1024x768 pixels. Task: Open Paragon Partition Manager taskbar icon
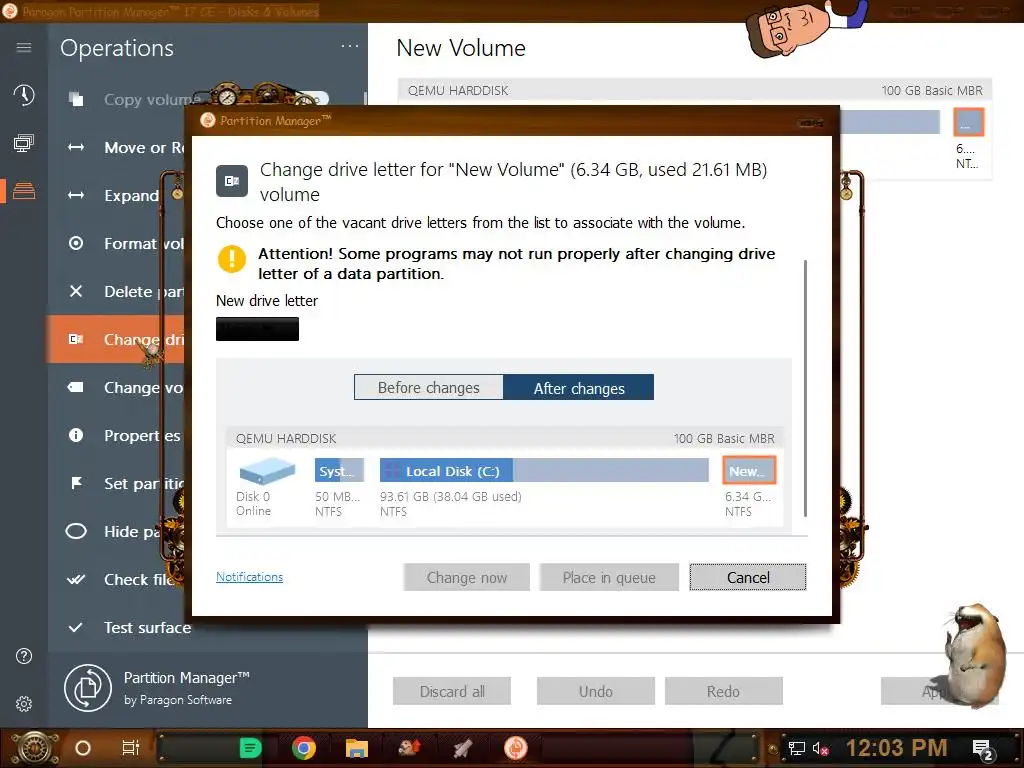coord(516,748)
